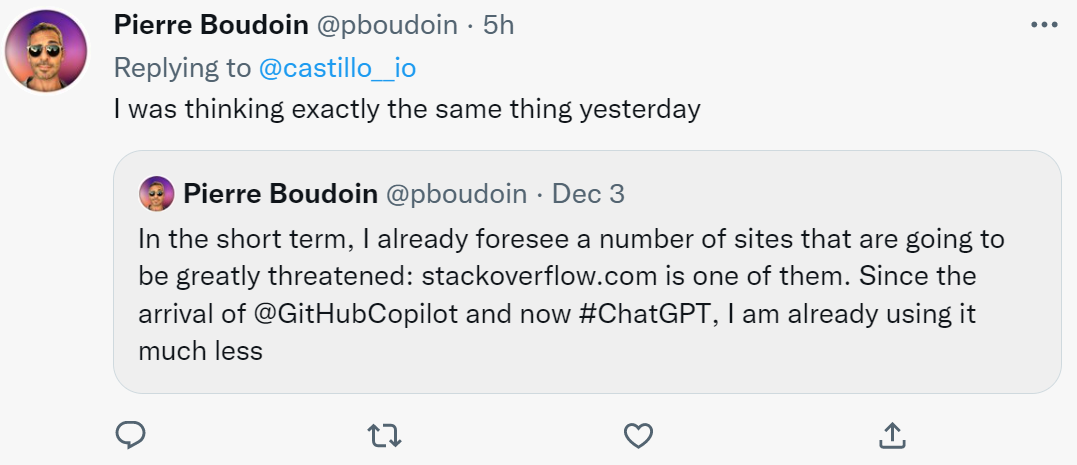1077x465 pixels.
Task: Click the reply text "I was thinking exactly the same"
Action: click(x=308, y=110)
